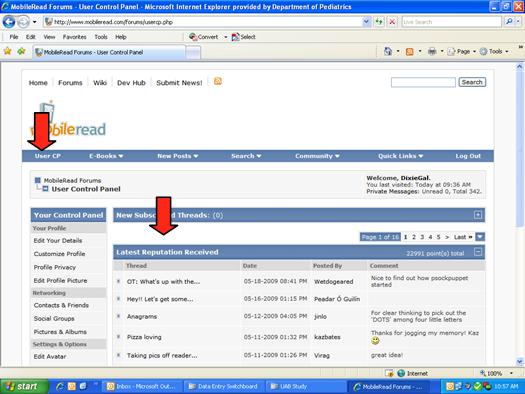Open the E-Books dropdown menu

(x=106, y=156)
